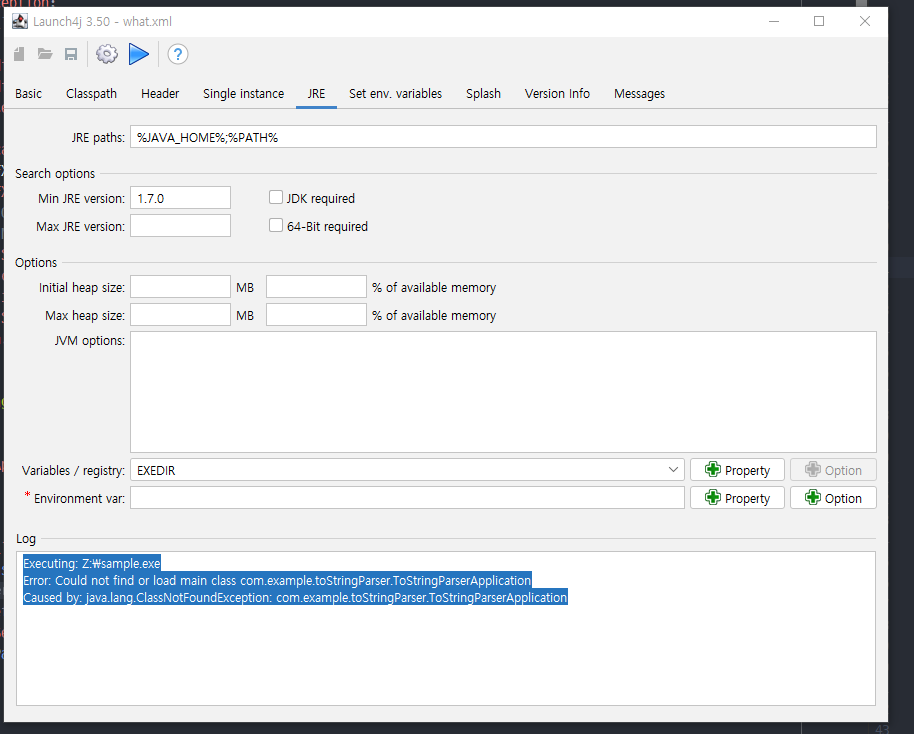This screenshot has height=734, width=914.
Task: Click the 'Error: Could not find or load main class' line
Action: 277,581
